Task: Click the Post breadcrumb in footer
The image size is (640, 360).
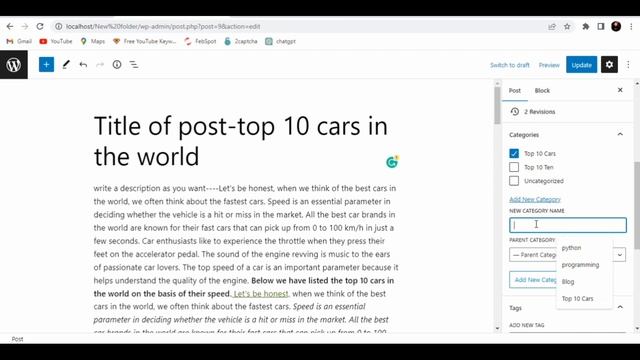Action: (x=17, y=339)
